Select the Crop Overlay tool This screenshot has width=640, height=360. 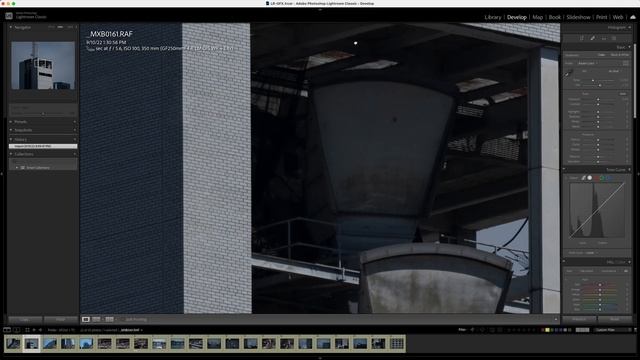(x=582, y=38)
